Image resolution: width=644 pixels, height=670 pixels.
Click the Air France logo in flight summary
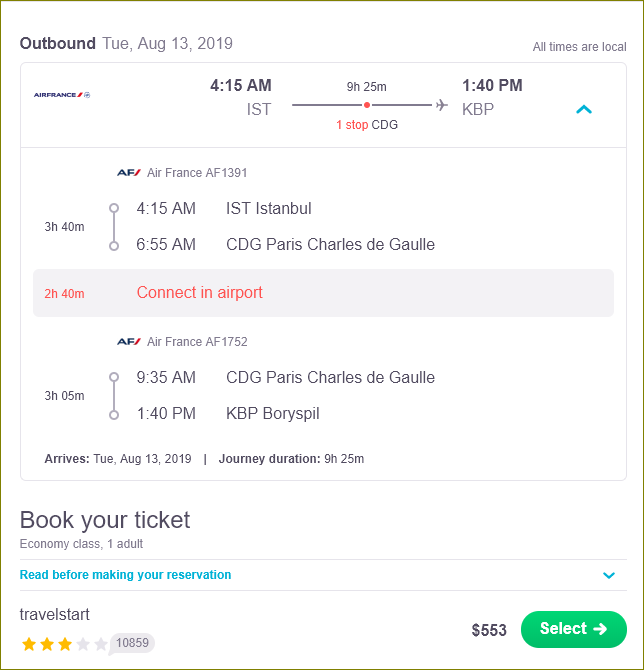click(62, 95)
